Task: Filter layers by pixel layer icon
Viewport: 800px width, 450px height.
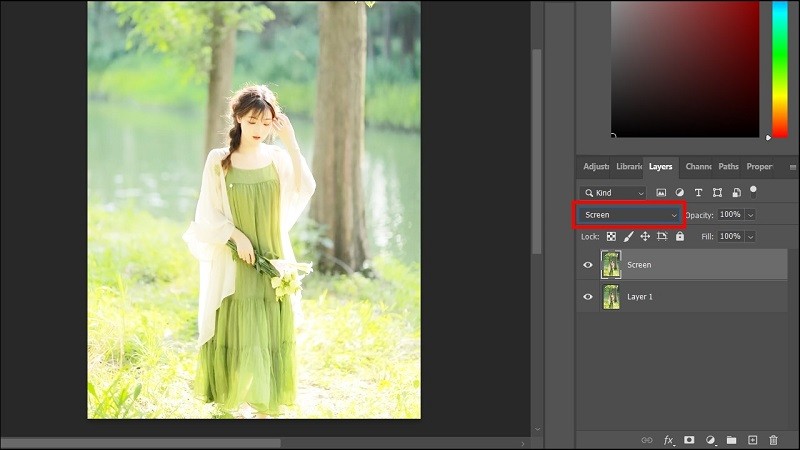Action: 661,193
